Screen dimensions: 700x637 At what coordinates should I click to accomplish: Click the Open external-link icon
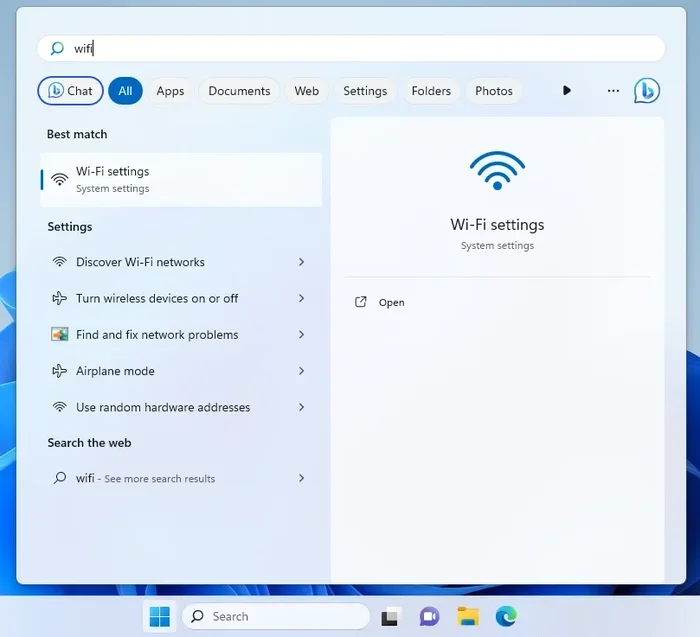point(360,302)
